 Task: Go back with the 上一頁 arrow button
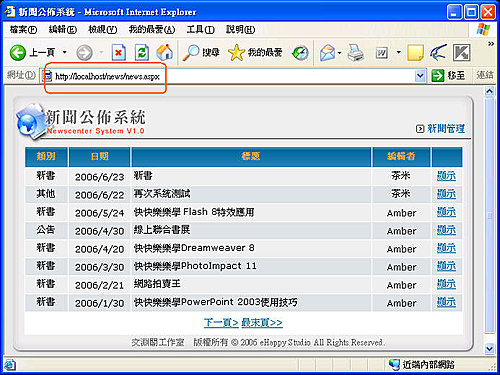pyautogui.click(x=33, y=52)
